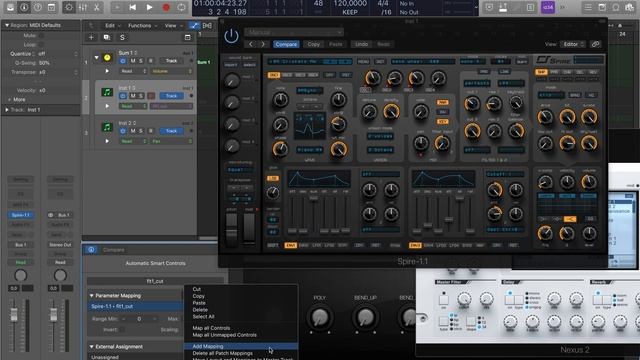Click the purple count-in 1234 button
The width and height of the screenshot is (640, 360).
(x=548, y=7)
